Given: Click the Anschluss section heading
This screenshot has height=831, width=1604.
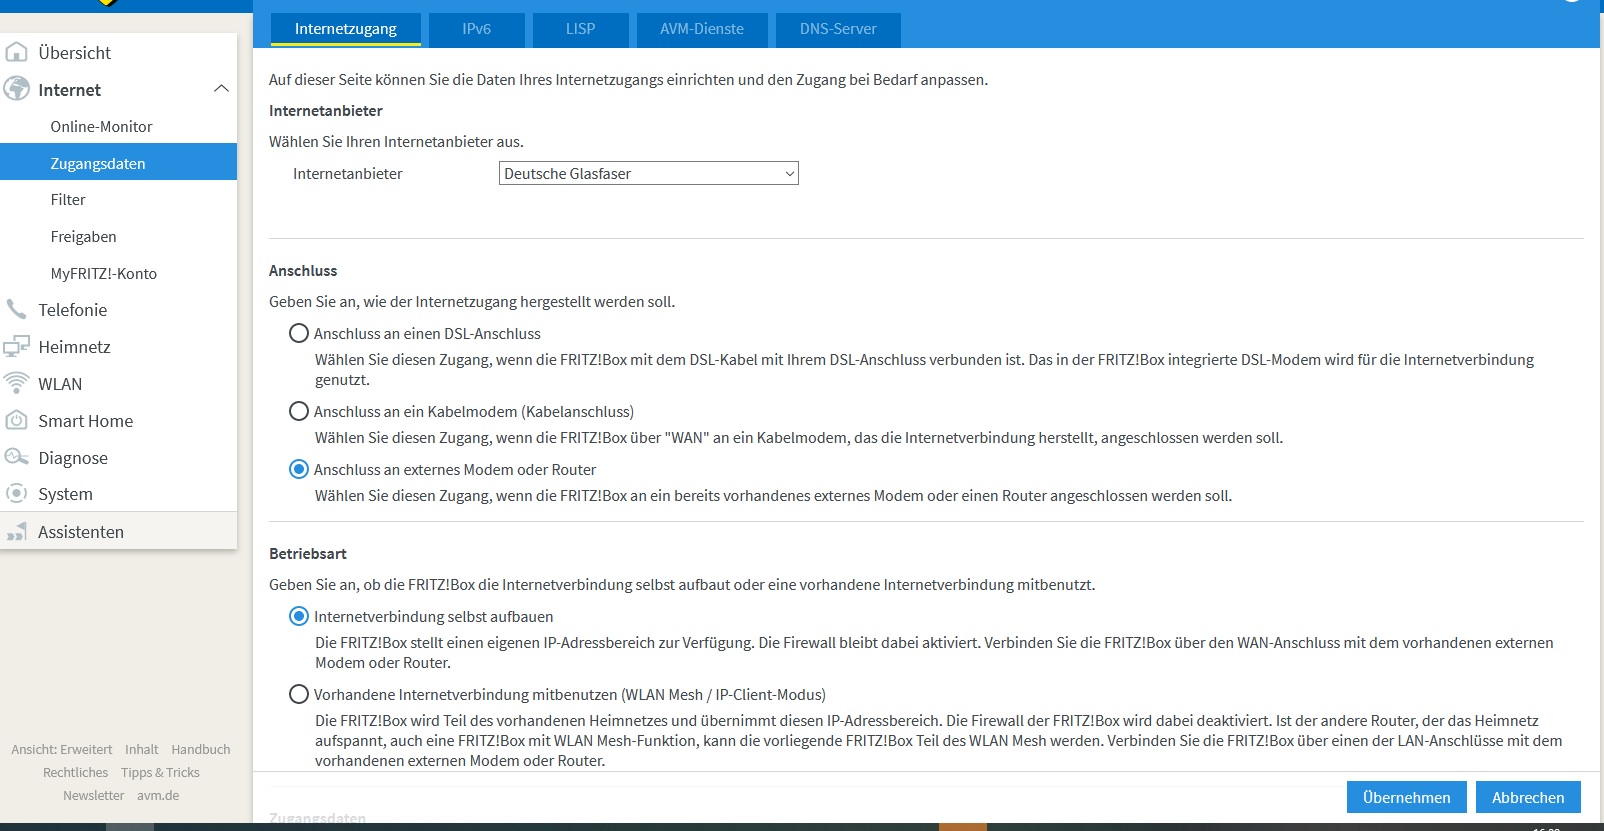Looking at the screenshot, I should [303, 270].
